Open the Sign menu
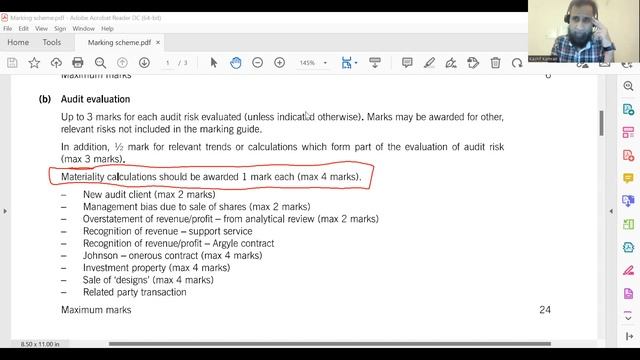This screenshot has width=640, height=360. tap(60, 29)
